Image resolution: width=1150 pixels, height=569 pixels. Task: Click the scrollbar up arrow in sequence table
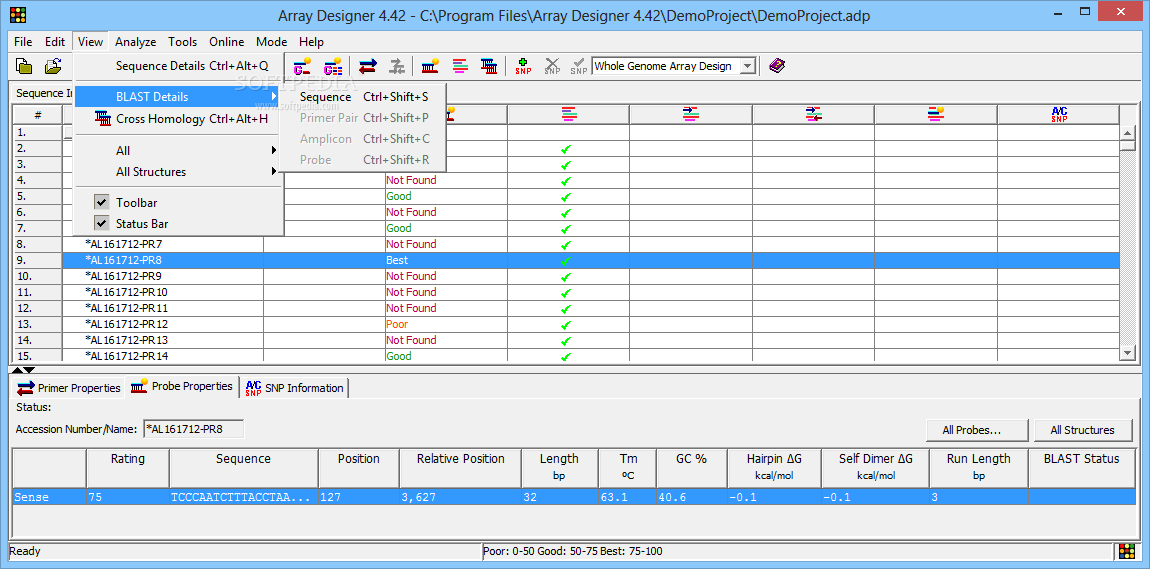(x=1128, y=133)
